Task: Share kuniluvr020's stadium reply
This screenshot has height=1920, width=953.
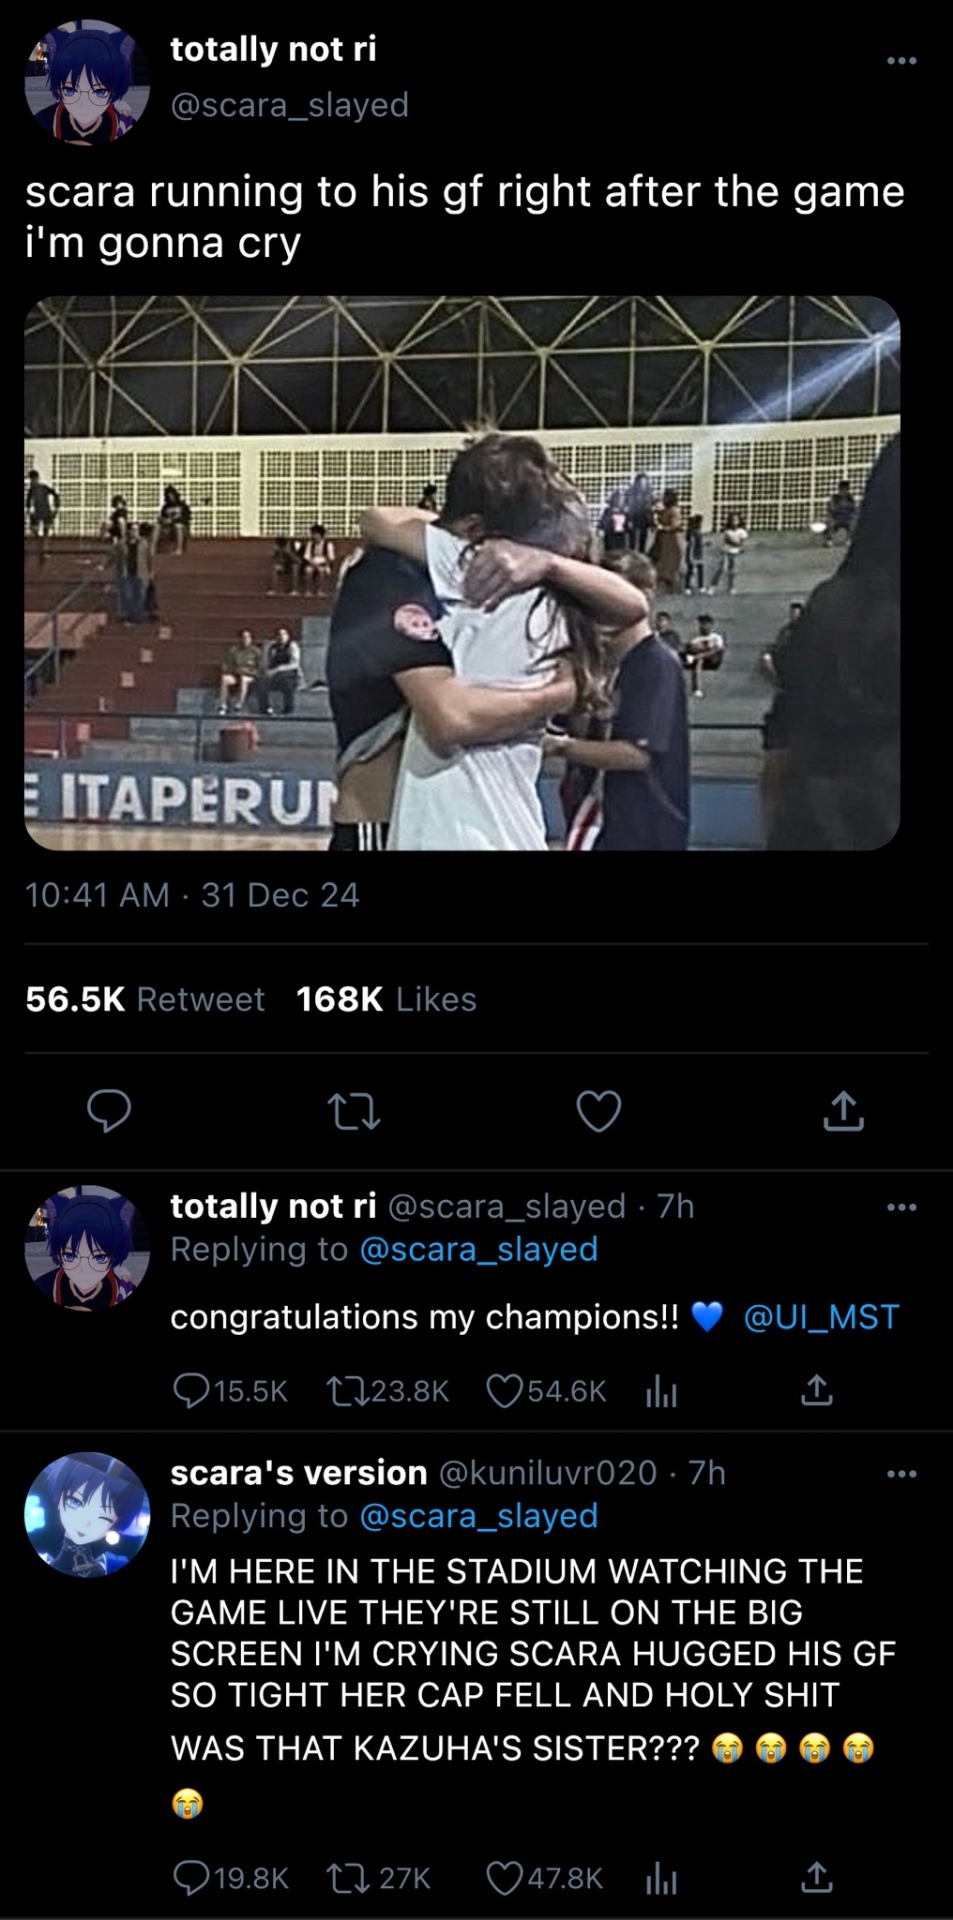Action: [816, 1879]
